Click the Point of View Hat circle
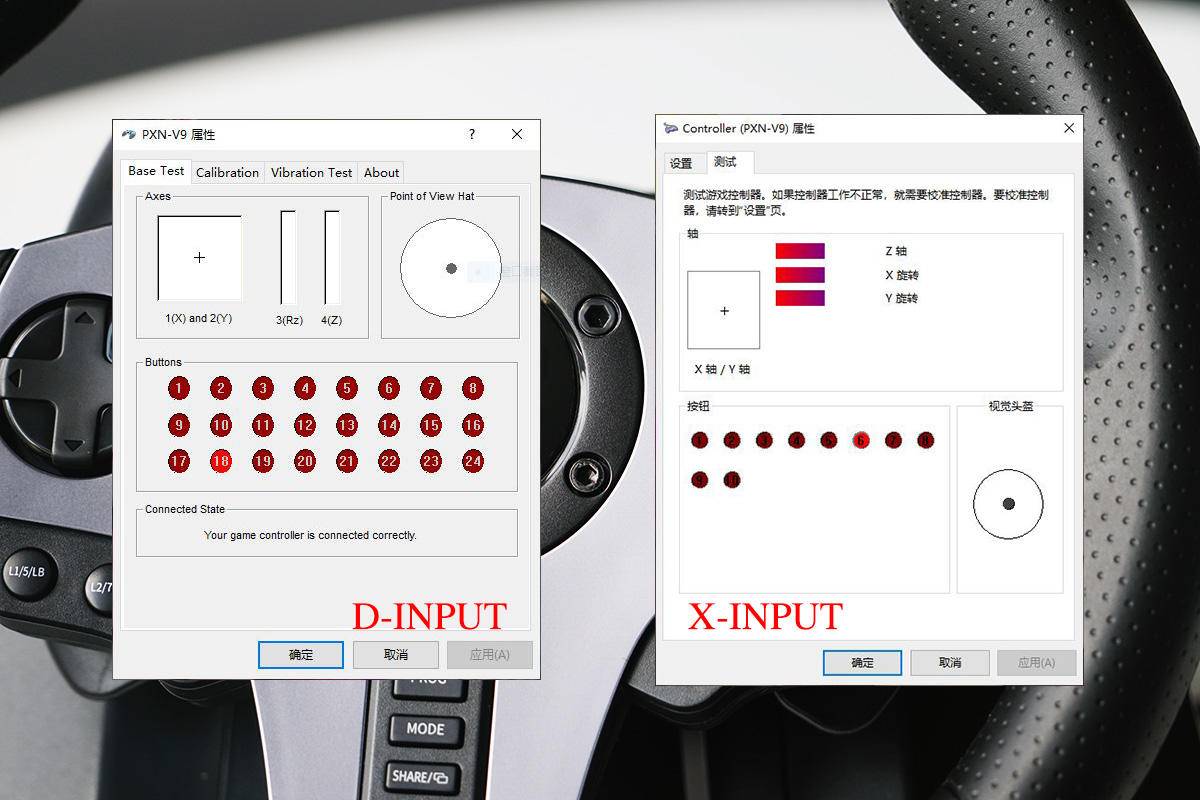This screenshot has height=800, width=1200. coord(450,268)
